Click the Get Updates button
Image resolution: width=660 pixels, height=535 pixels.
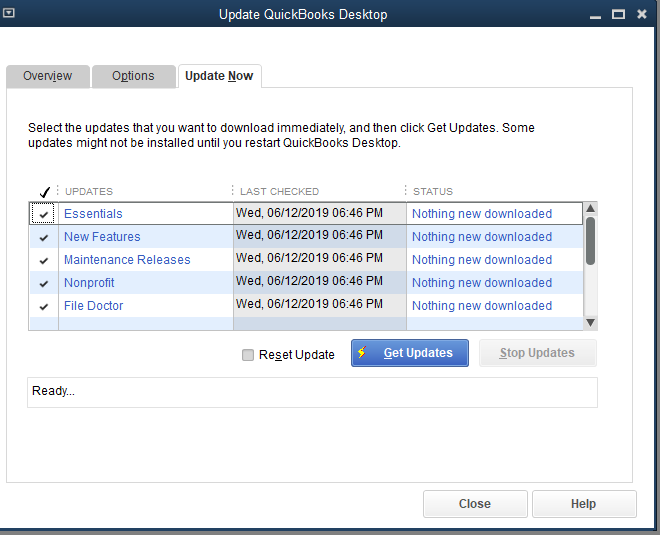410,353
